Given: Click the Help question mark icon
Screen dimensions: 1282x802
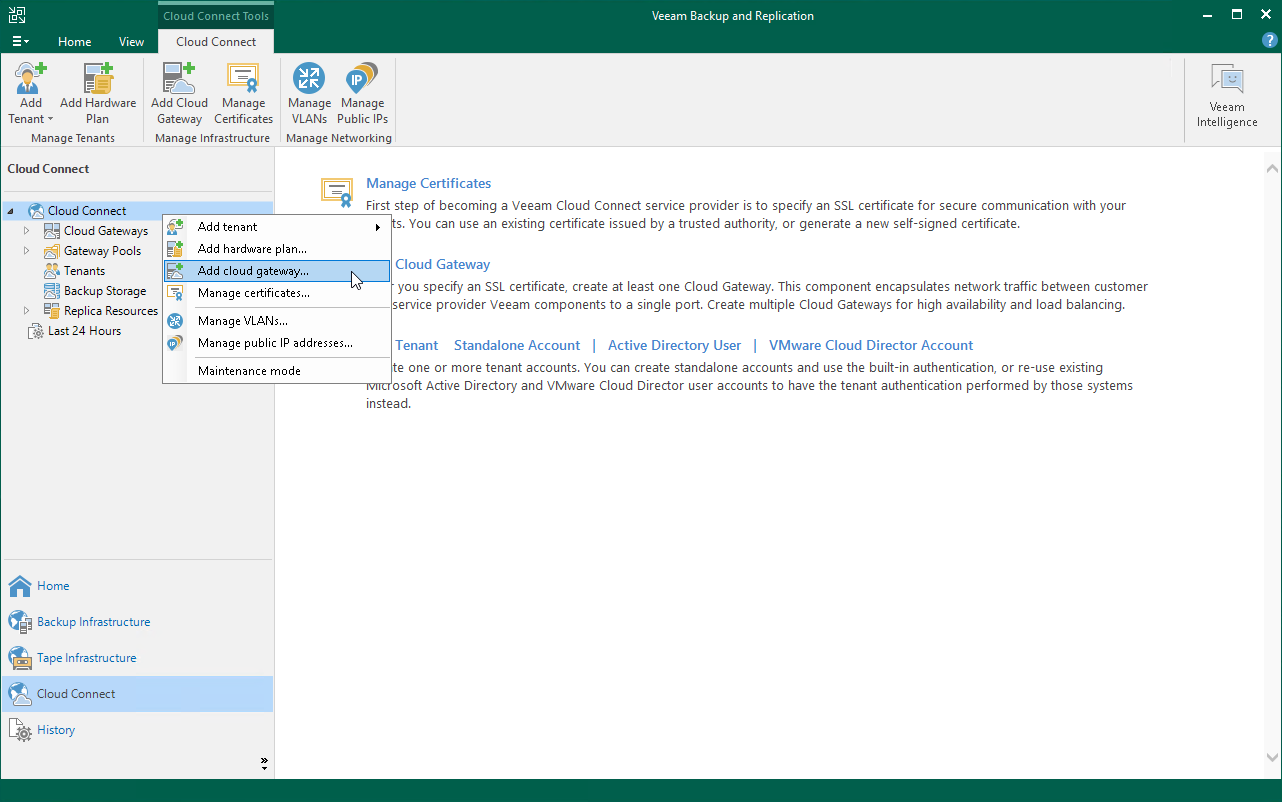Looking at the screenshot, I should pos(1269,40).
